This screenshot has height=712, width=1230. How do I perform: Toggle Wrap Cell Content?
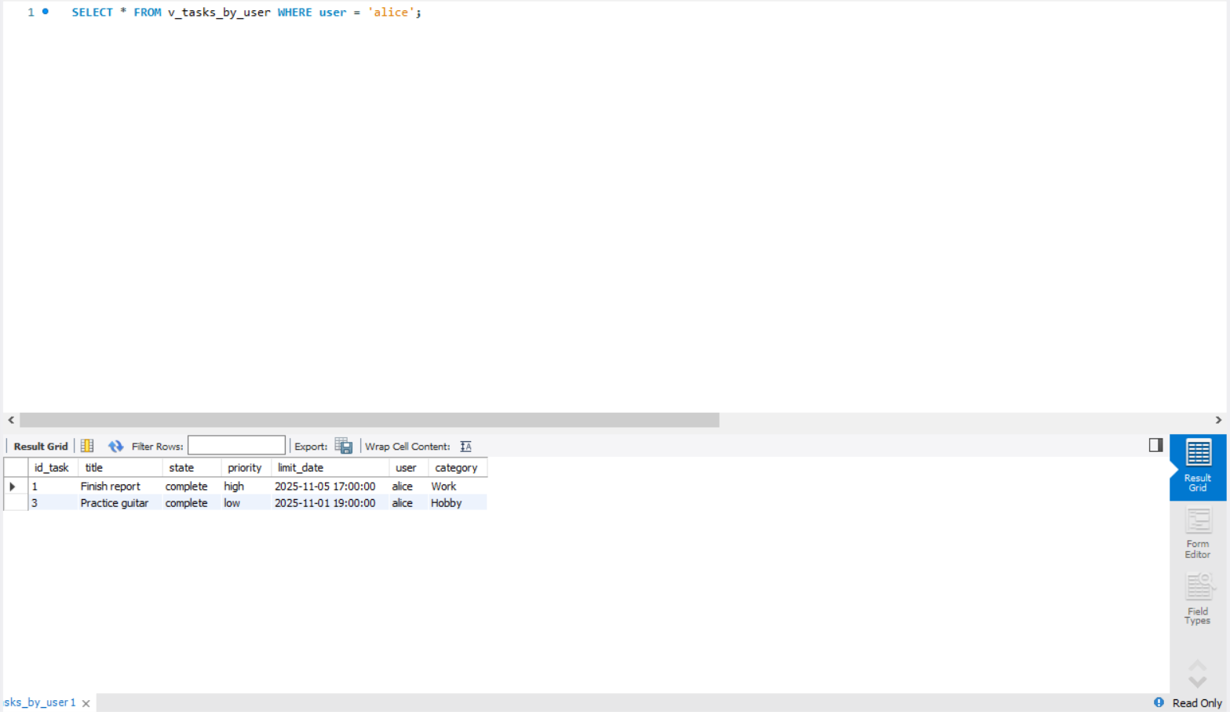pos(465,445)
